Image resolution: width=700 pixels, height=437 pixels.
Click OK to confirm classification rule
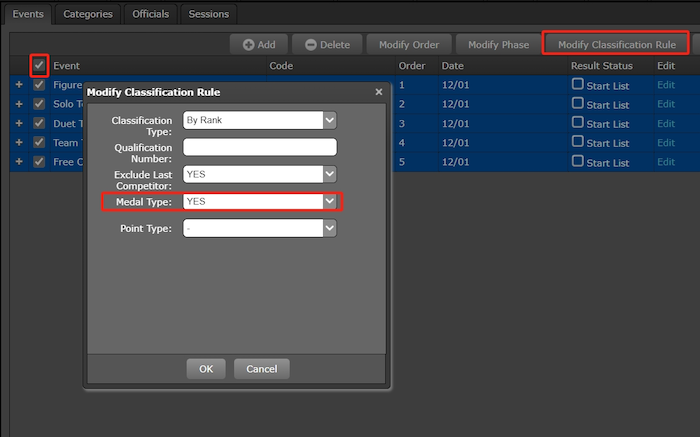tap(206, 369)
